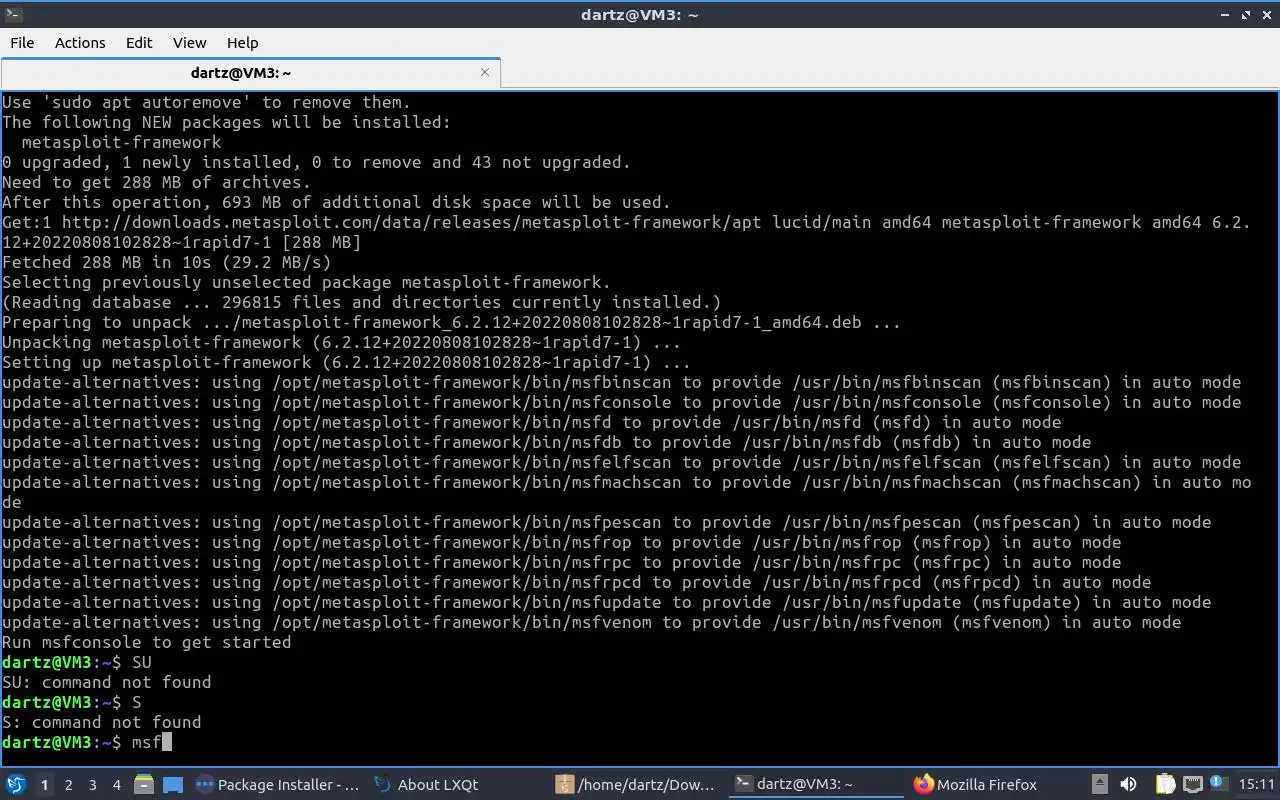The image size is (1280, 800).
Task: Click the 15:11 panel clock
Action: pyautogui.click(x=1256, y=785)
